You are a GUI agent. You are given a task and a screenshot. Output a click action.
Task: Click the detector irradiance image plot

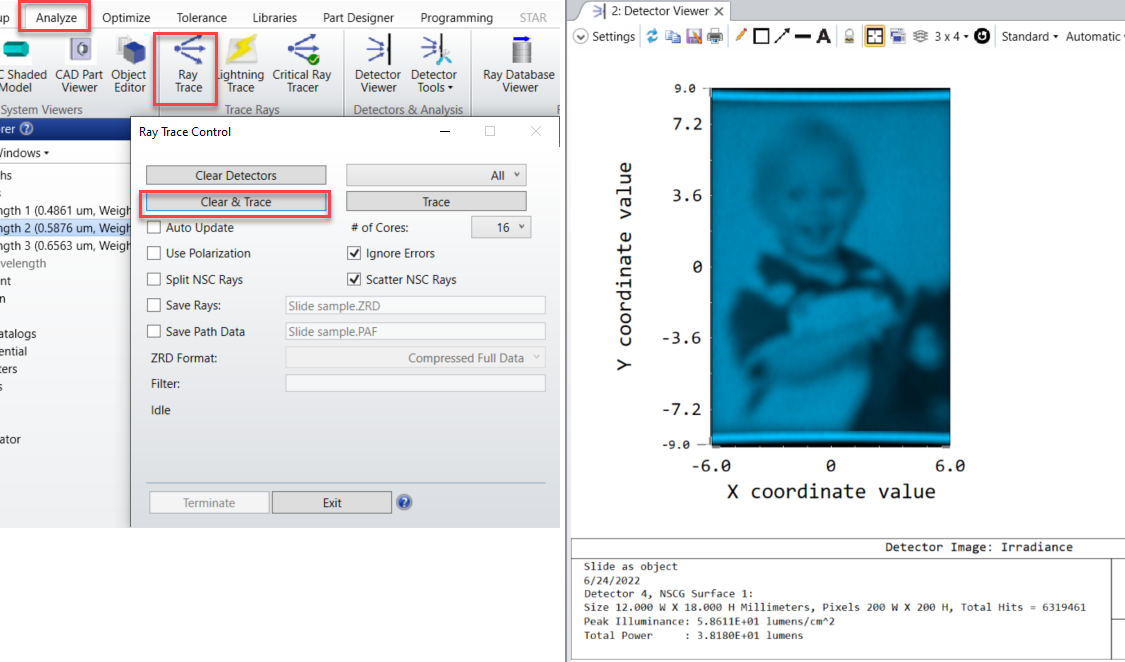830,267
